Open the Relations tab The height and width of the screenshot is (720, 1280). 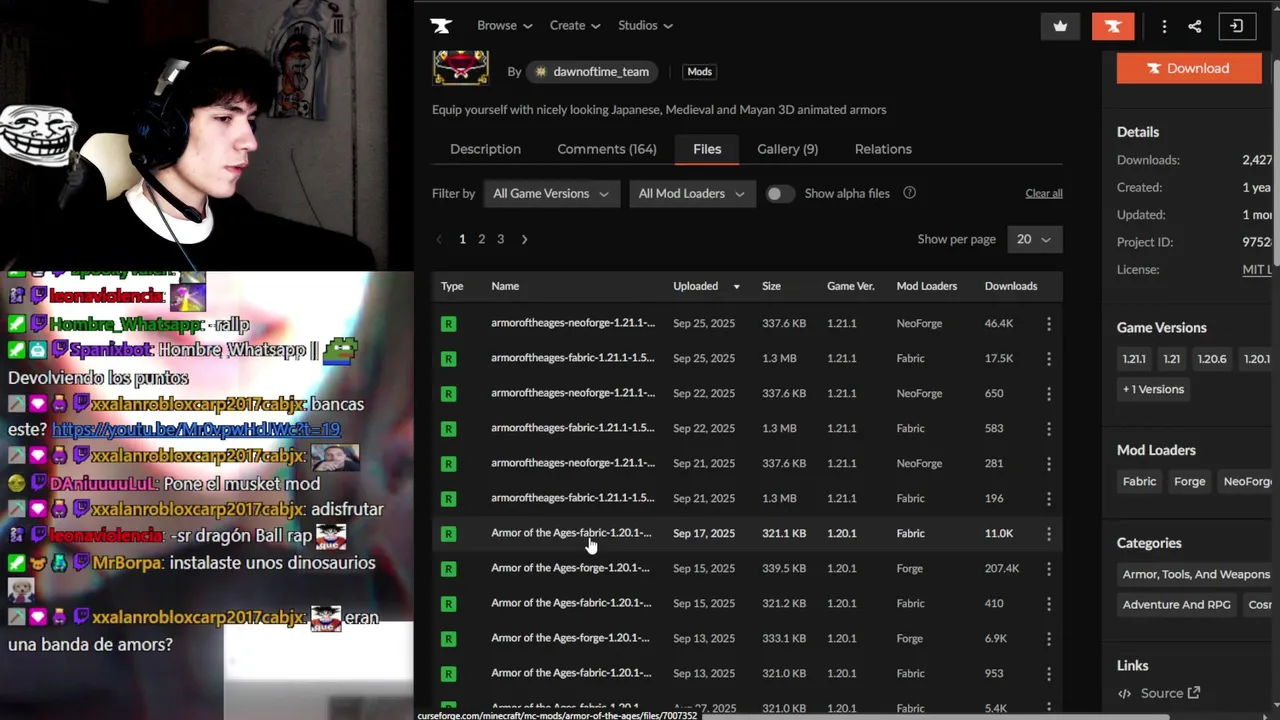pos(883,149)
